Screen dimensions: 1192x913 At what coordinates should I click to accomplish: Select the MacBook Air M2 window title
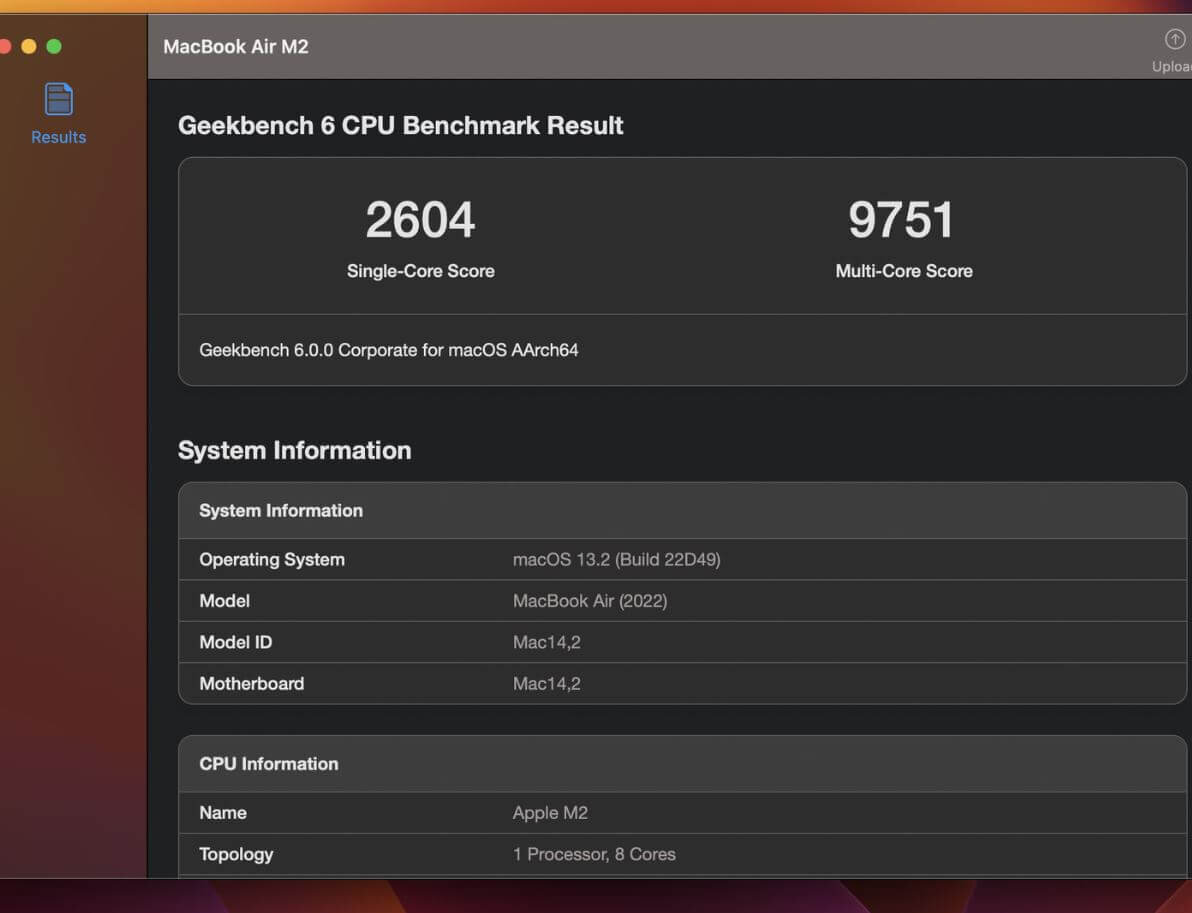pos(236,46)
